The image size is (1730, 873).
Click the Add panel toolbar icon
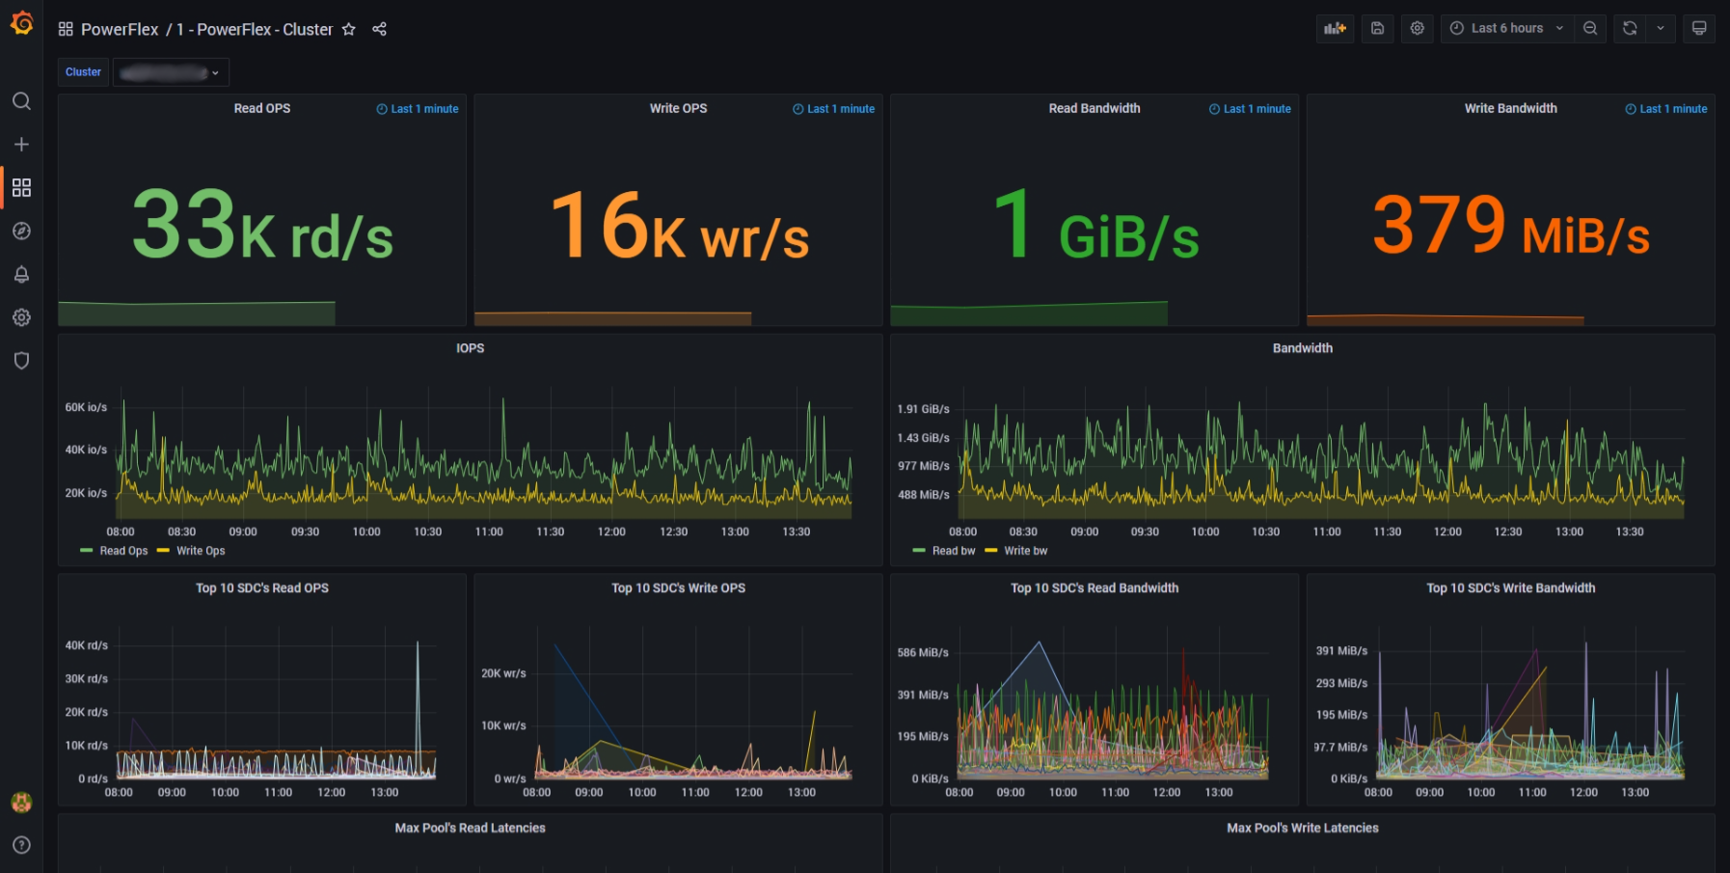[1335, 28]
